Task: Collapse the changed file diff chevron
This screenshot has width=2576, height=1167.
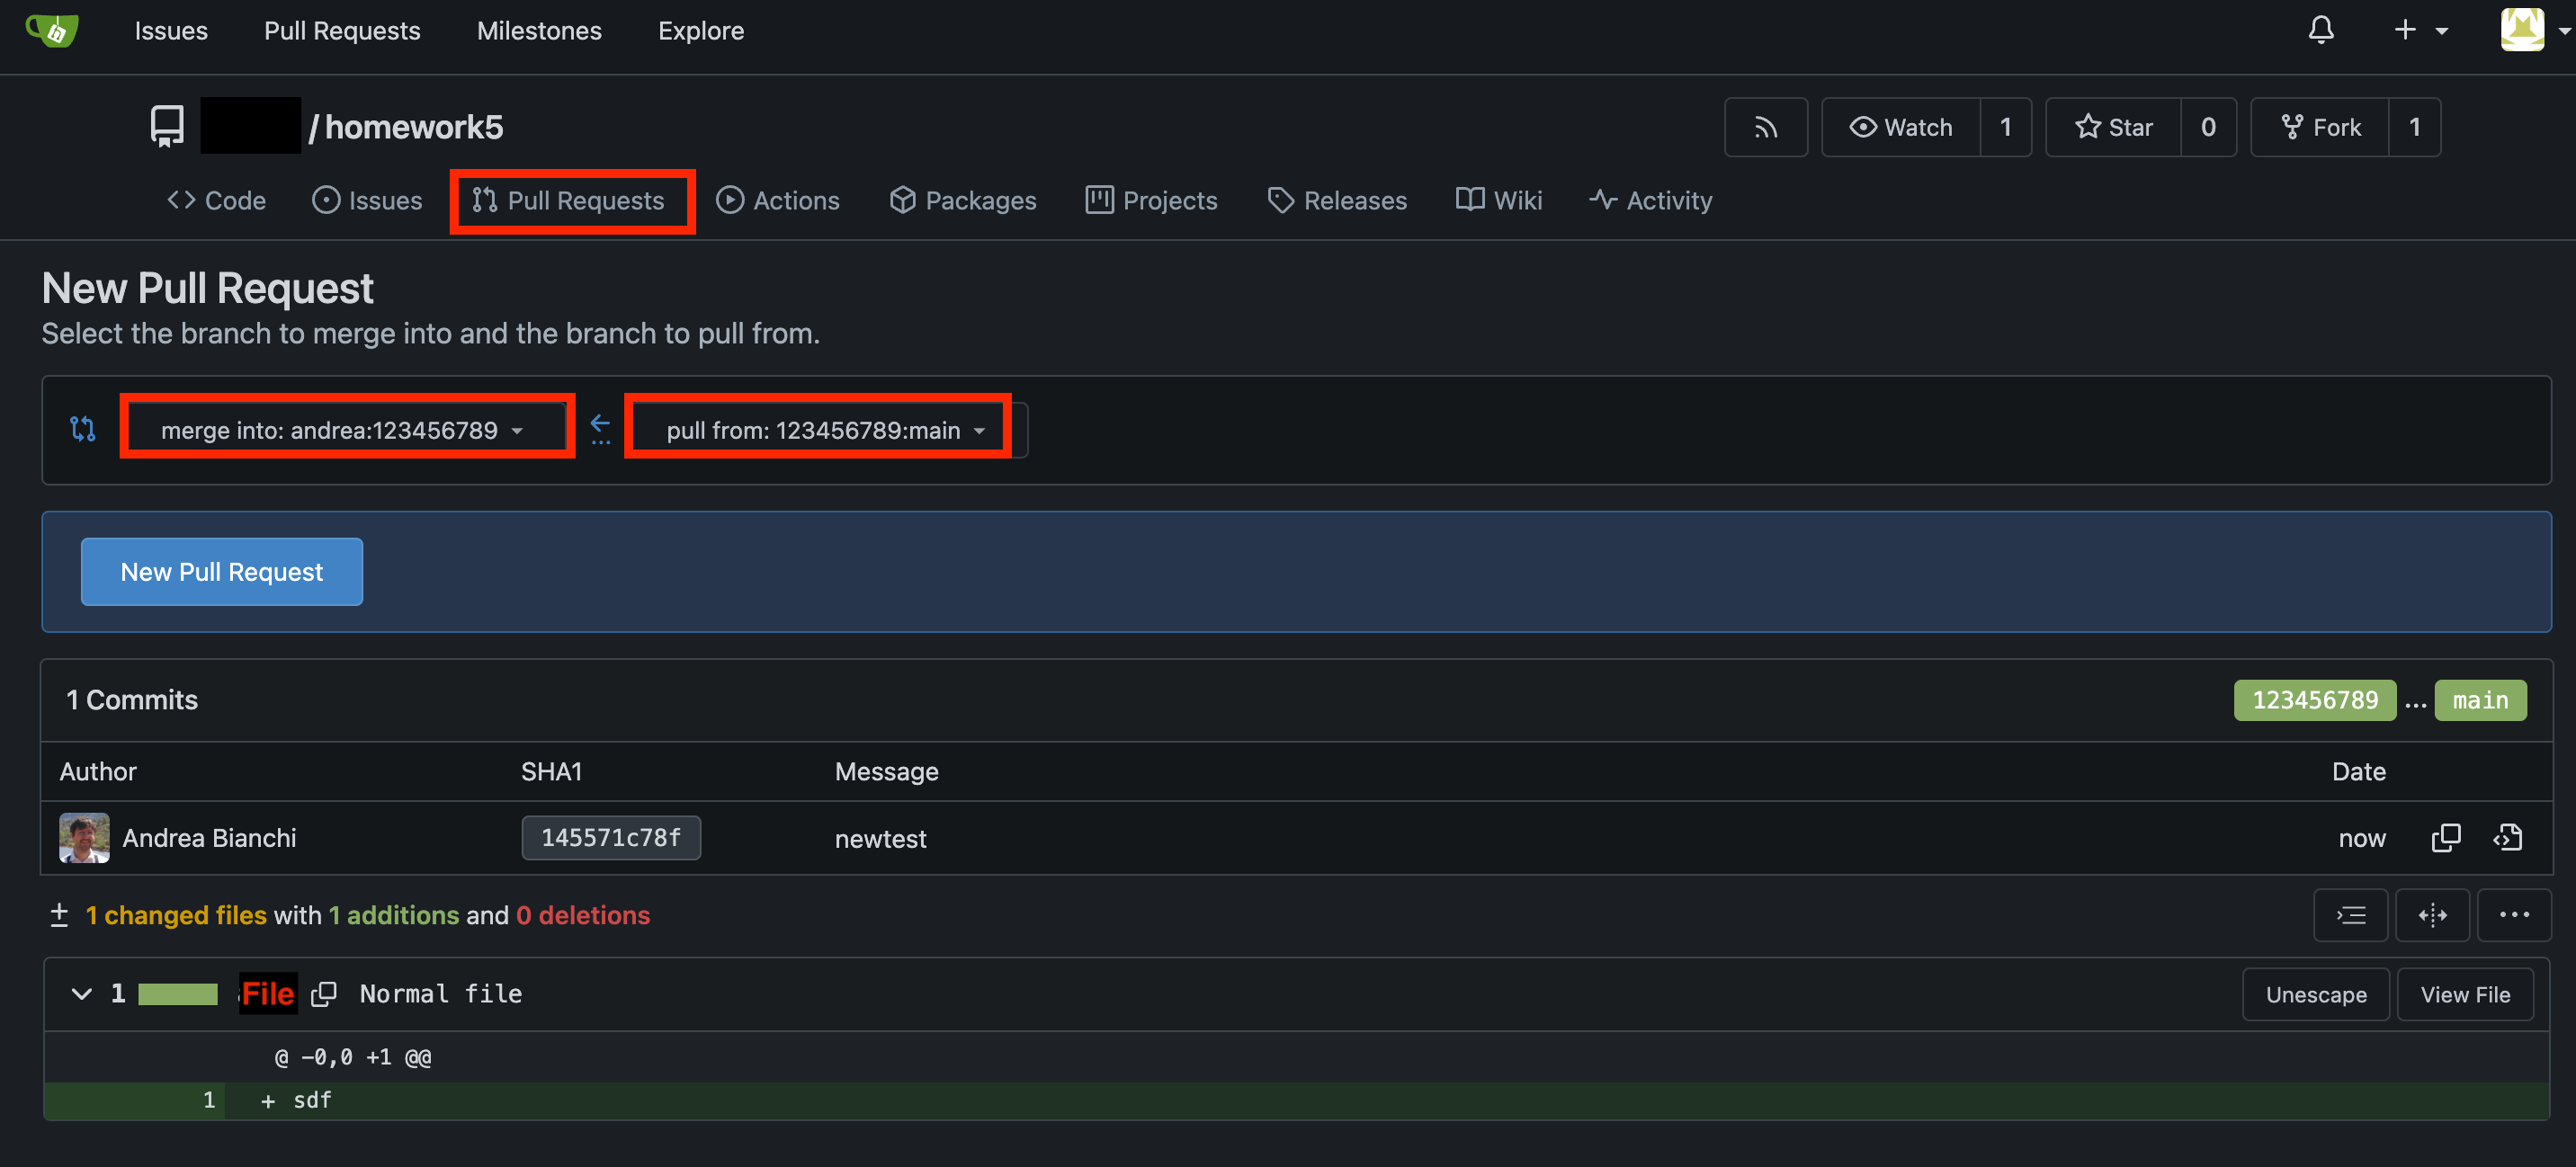Action: (82, 994)
